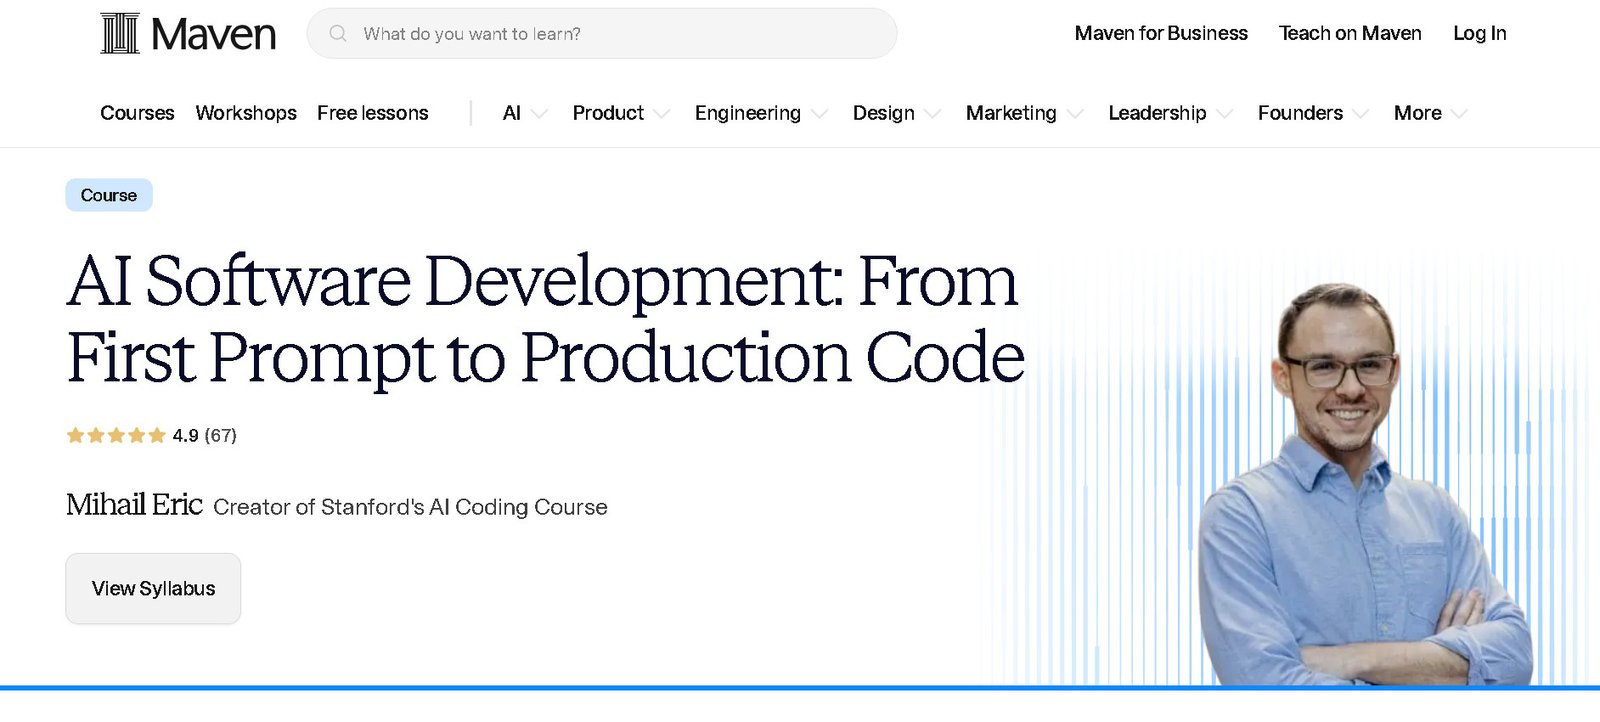
Task: Expand the More dropdown
Action: click(1430, 113)
